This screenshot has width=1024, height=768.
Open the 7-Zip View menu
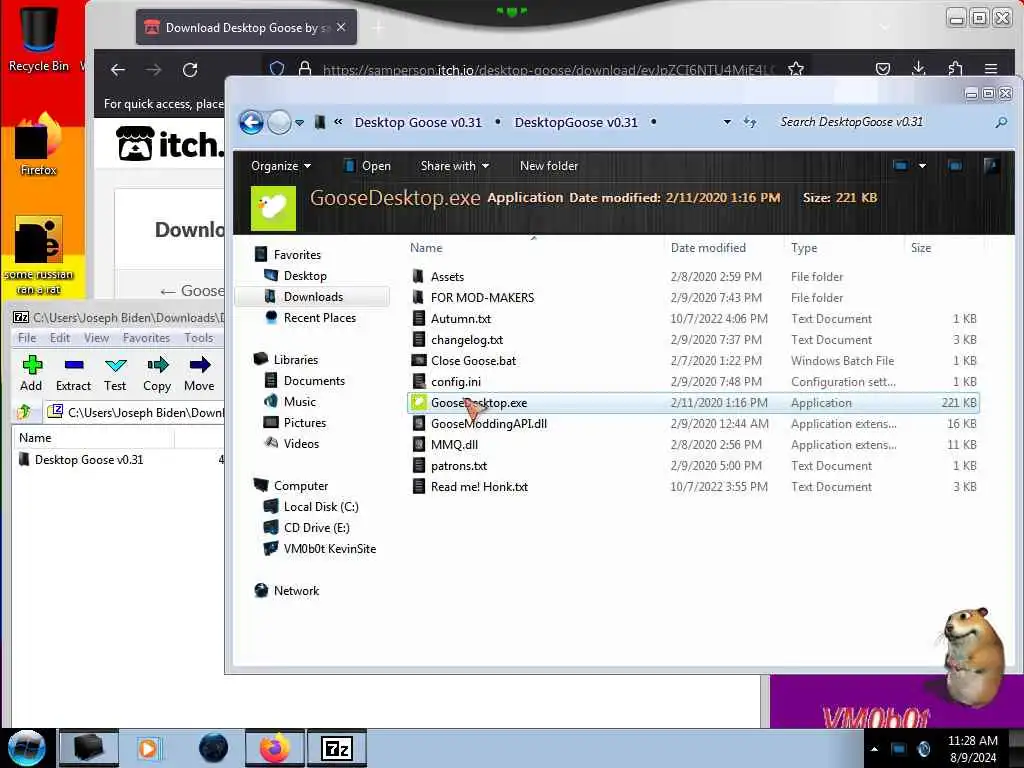(x=96, y=338)
